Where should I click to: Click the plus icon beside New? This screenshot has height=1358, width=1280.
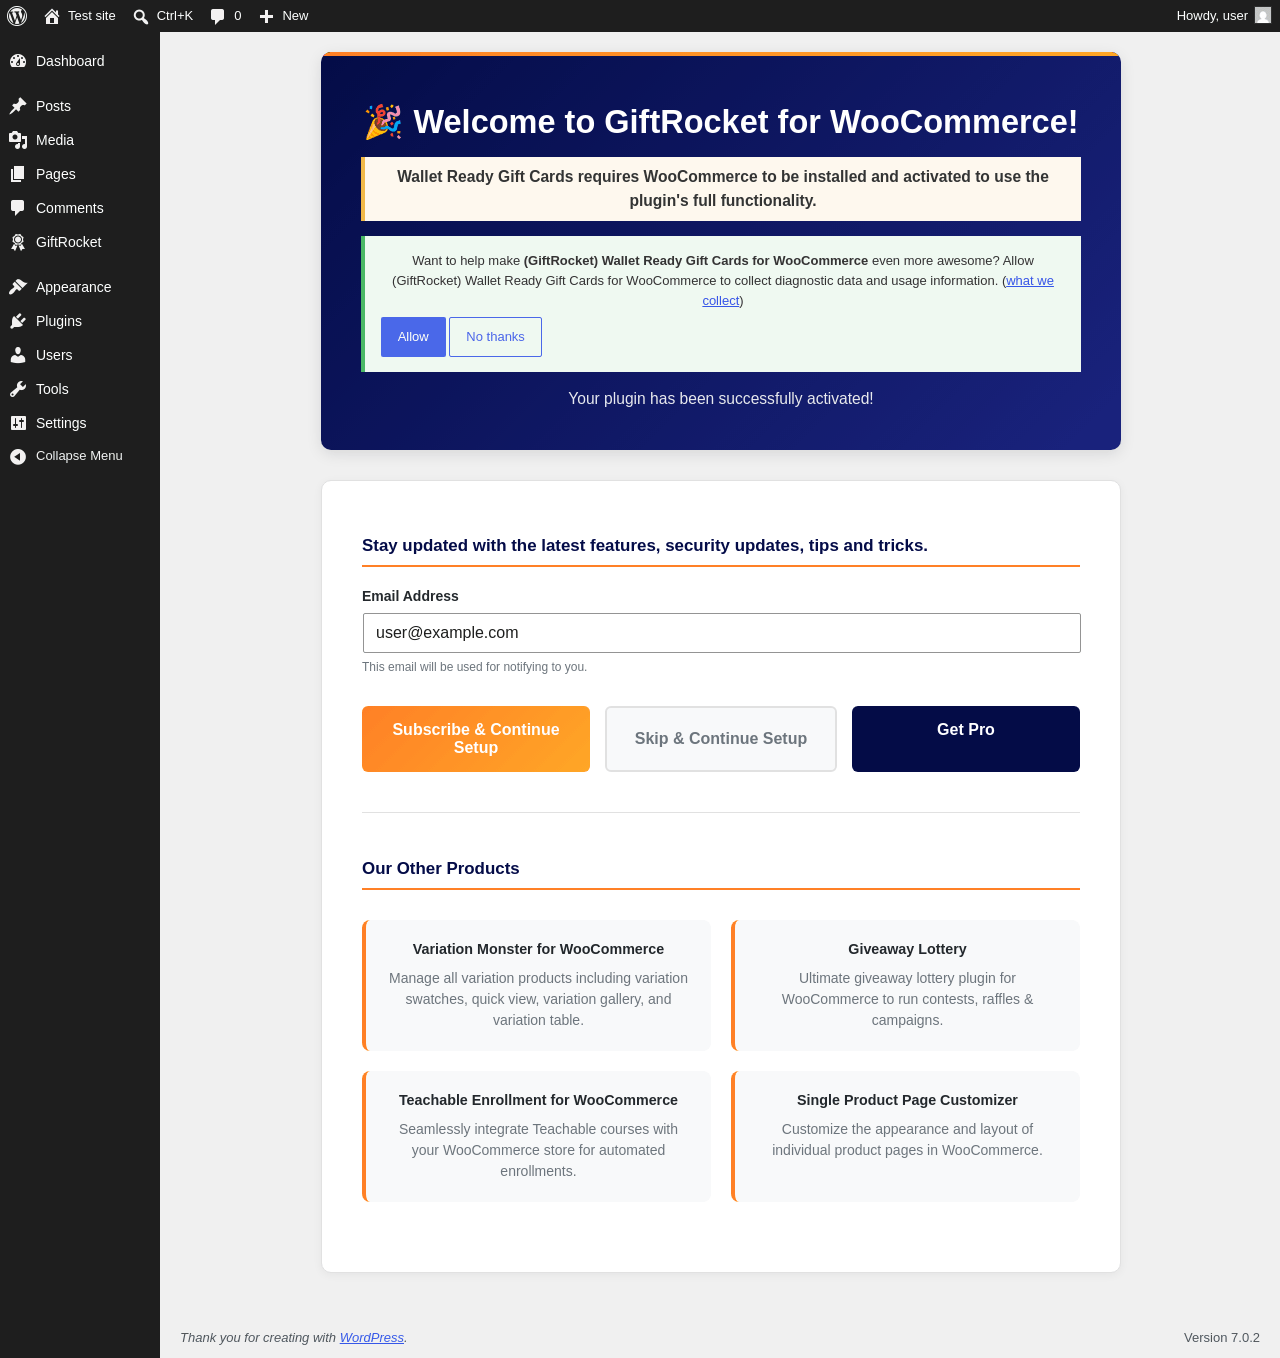(x=266, y=16)
